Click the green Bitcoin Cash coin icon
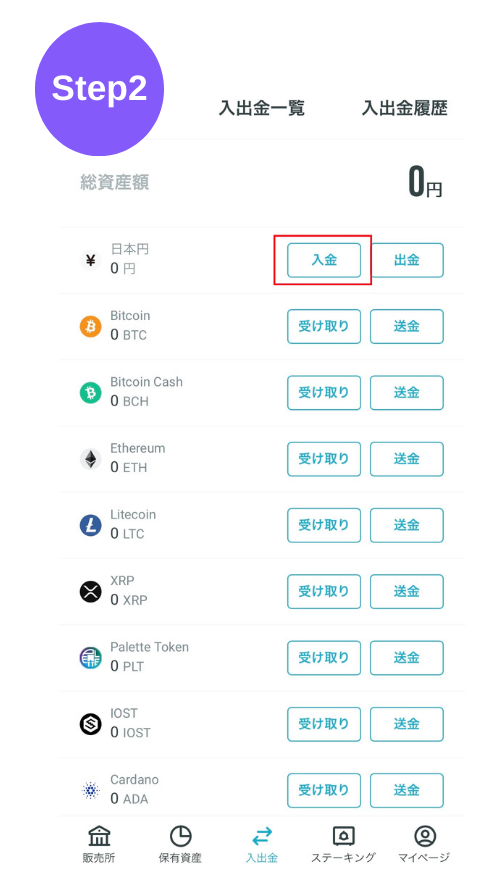491x885 pixels. [x=90, y=392]
